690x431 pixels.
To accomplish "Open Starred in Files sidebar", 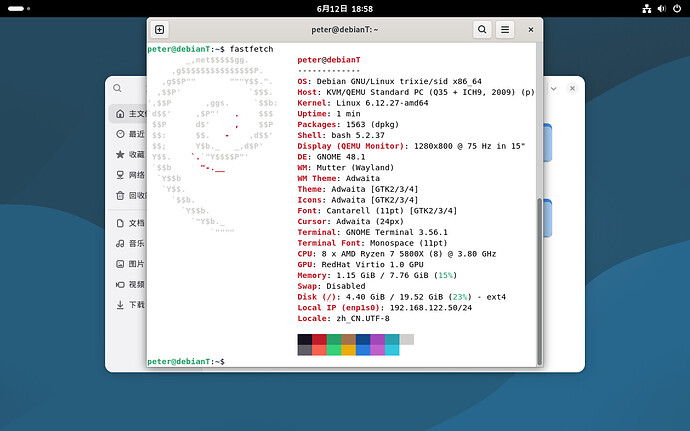I will click(128, 154).
